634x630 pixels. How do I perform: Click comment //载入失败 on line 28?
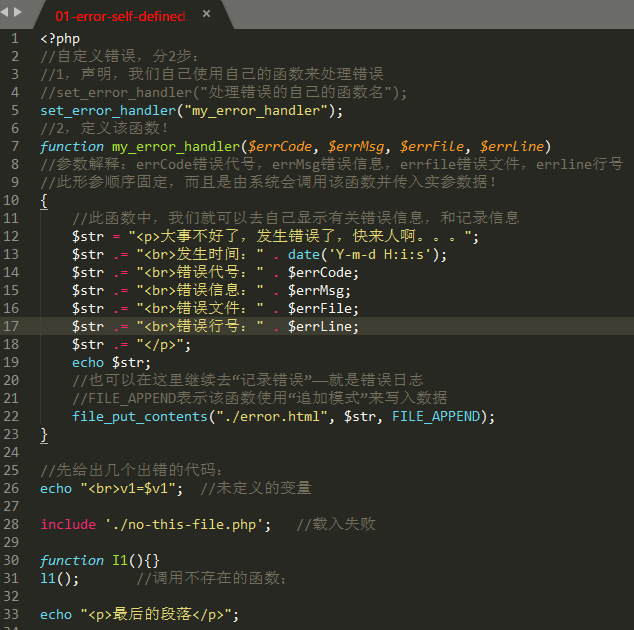pos(336,525)
